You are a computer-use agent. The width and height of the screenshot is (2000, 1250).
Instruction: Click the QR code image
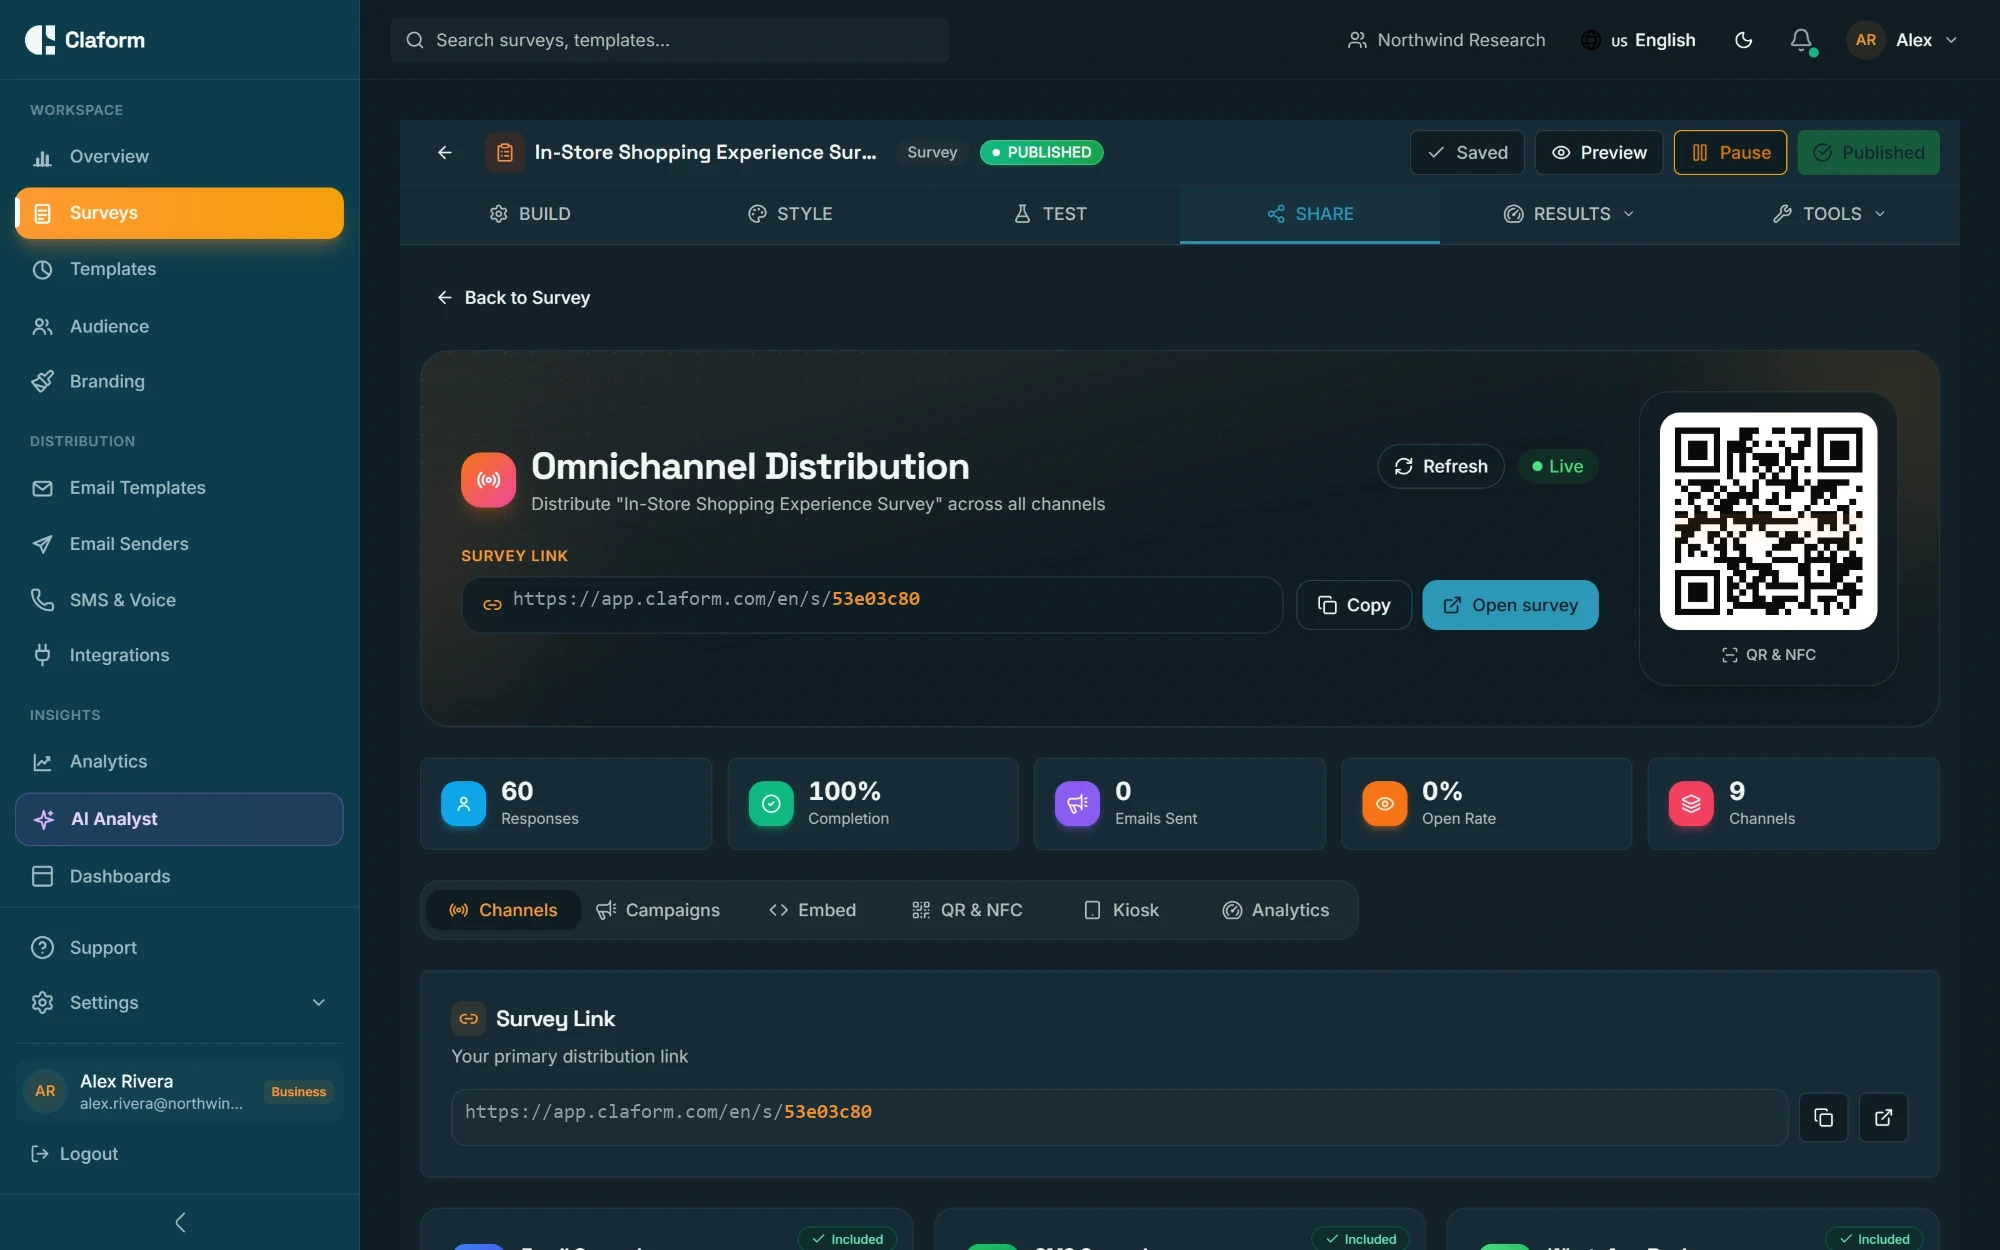(x=1768, y=521)
